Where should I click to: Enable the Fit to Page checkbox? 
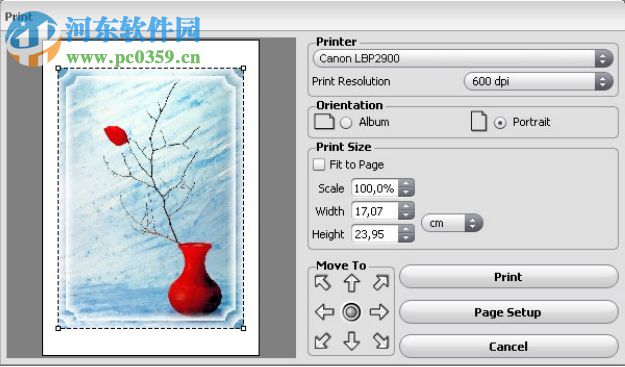tap(319, 165)
